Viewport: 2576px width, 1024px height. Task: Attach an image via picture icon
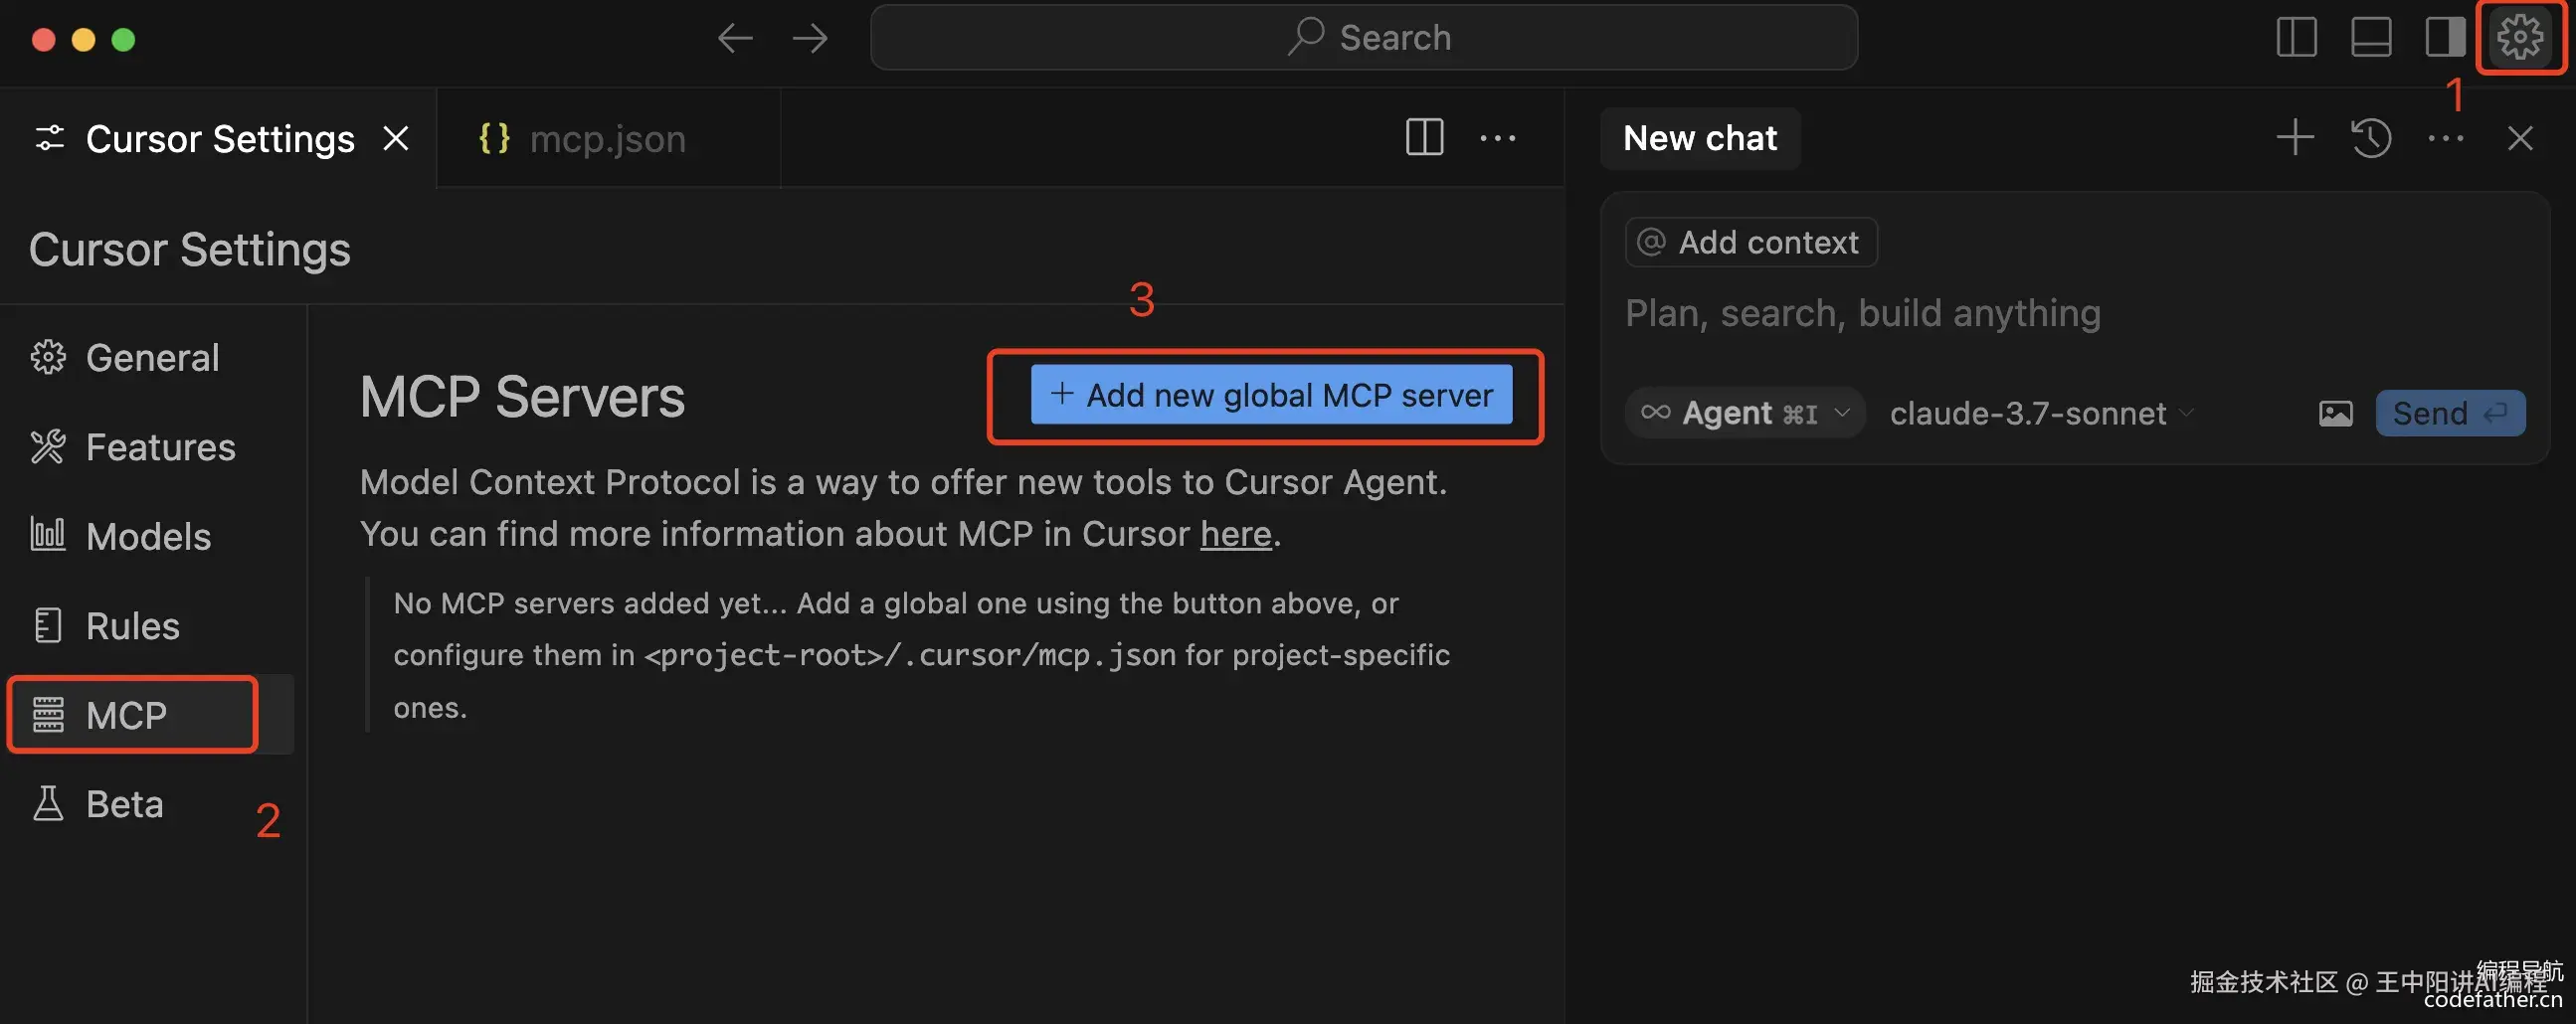click(x=2335, y=413)
